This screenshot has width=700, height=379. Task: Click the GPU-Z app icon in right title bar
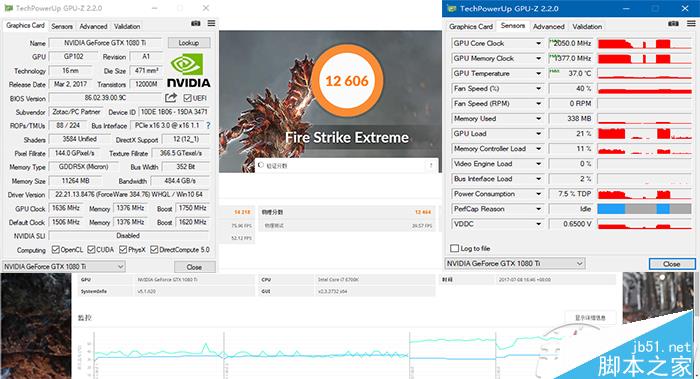(x=452, y=8)
